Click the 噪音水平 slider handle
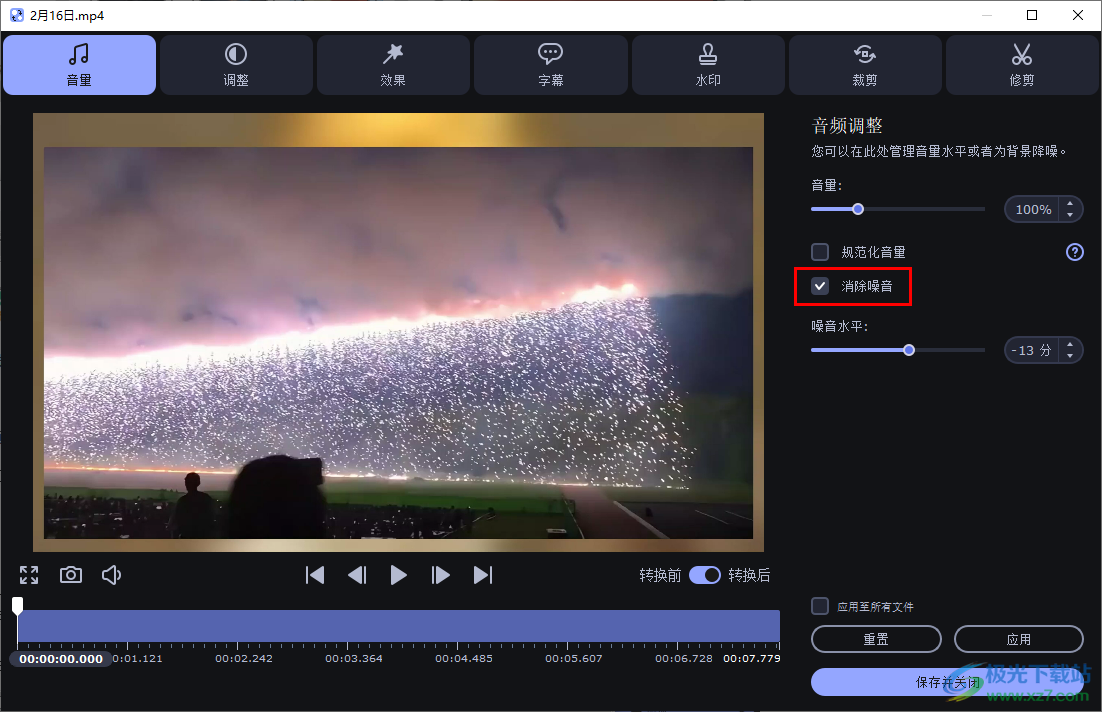The image size is (1102, 712). [x=909, y=350]
